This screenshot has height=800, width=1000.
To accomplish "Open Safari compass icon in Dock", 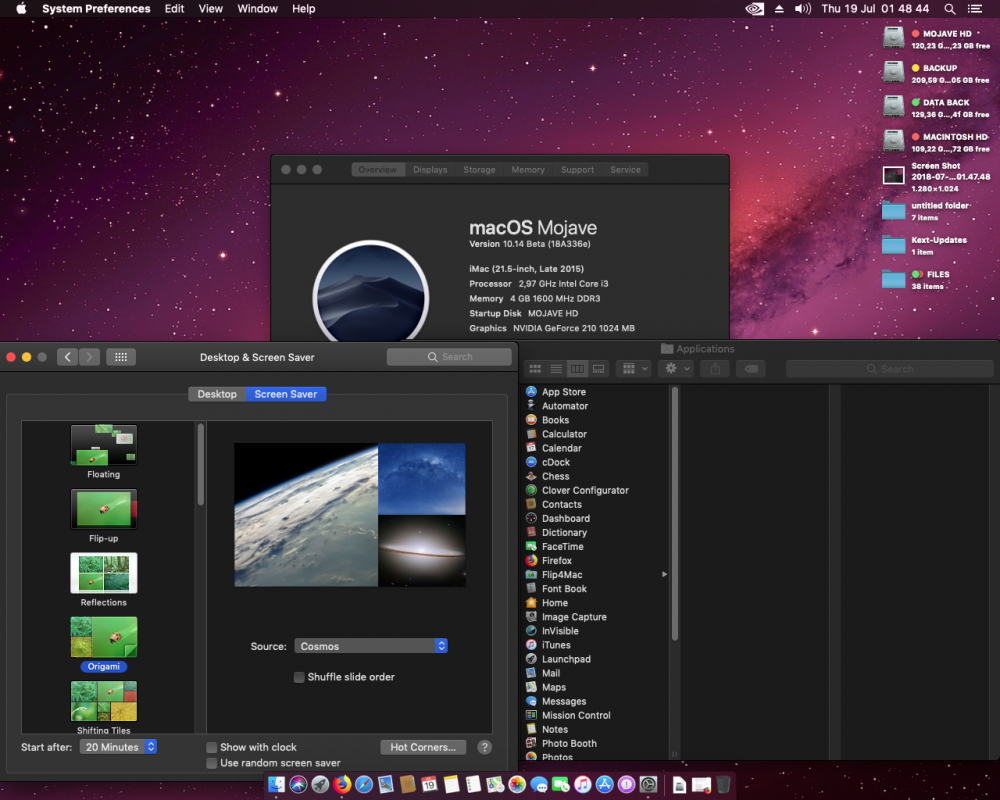I will pyautogui.click(x=364, y=784).
